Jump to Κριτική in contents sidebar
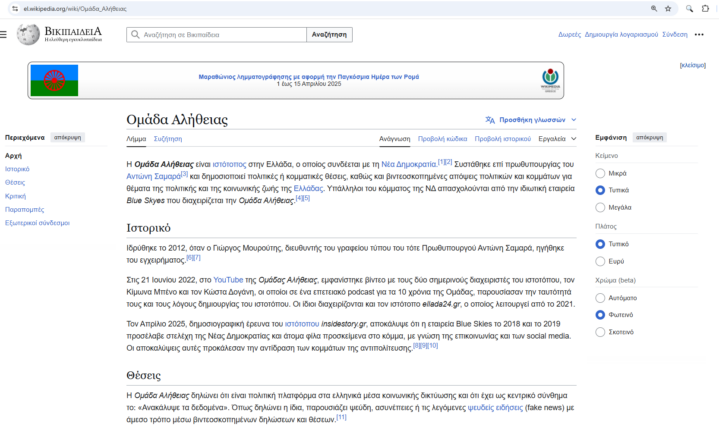 pyautogui.click(x=15, y=196)
